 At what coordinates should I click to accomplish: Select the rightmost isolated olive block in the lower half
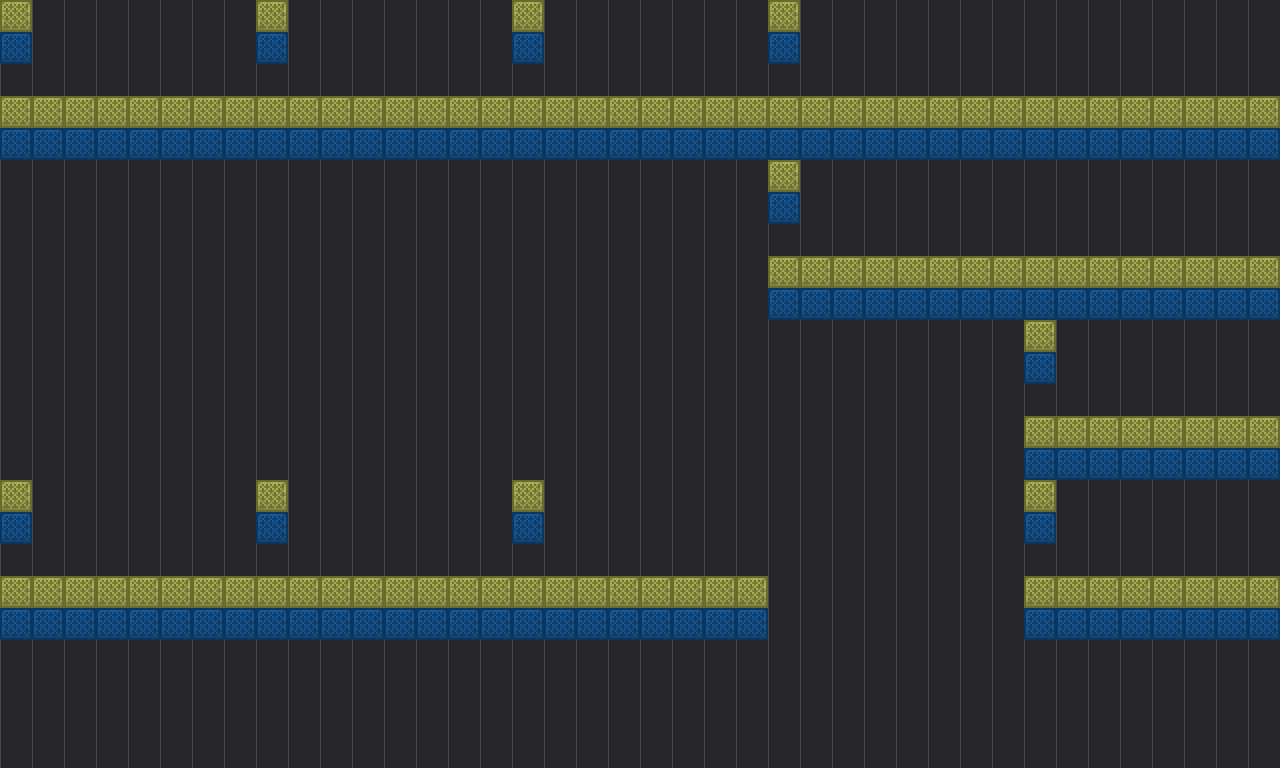click(1040, 496)
